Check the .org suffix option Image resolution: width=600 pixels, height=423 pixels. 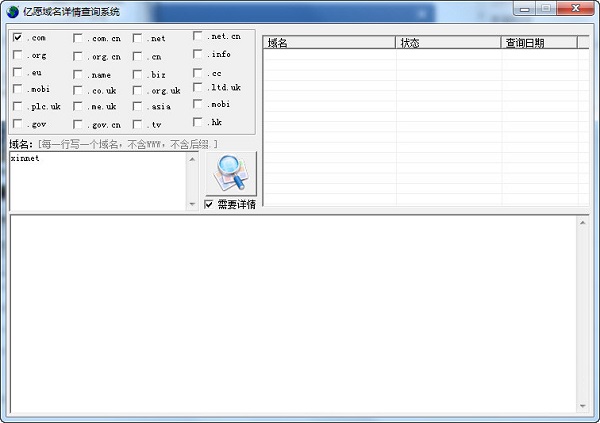pyautogui.click(x=17, y=55)
